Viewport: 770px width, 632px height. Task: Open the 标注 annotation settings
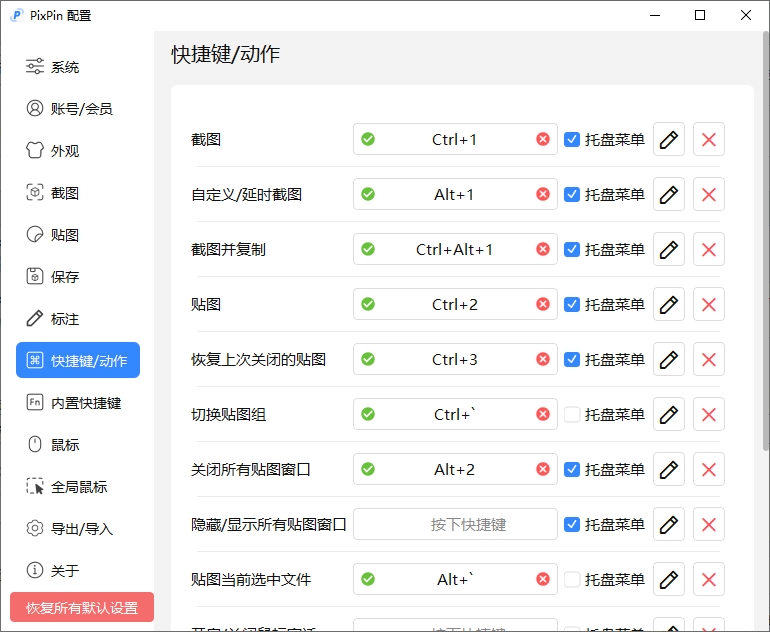pyautogui.click(x=78, y=319)
